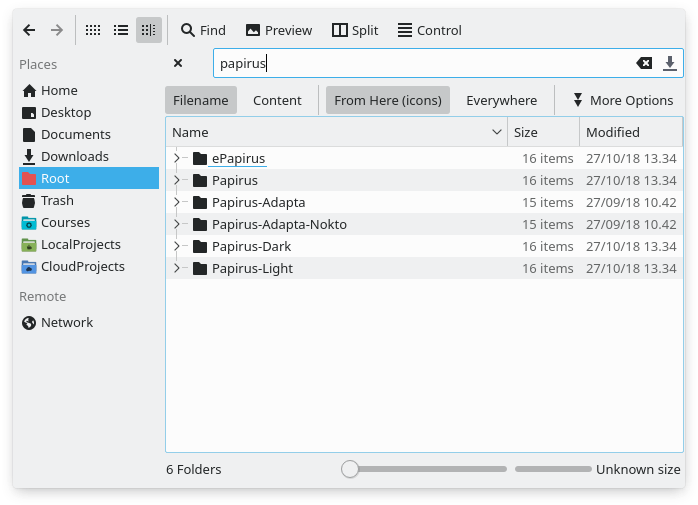Expand More Options
The height and width of the screenshot is (505, 698).
pos(623,100)
